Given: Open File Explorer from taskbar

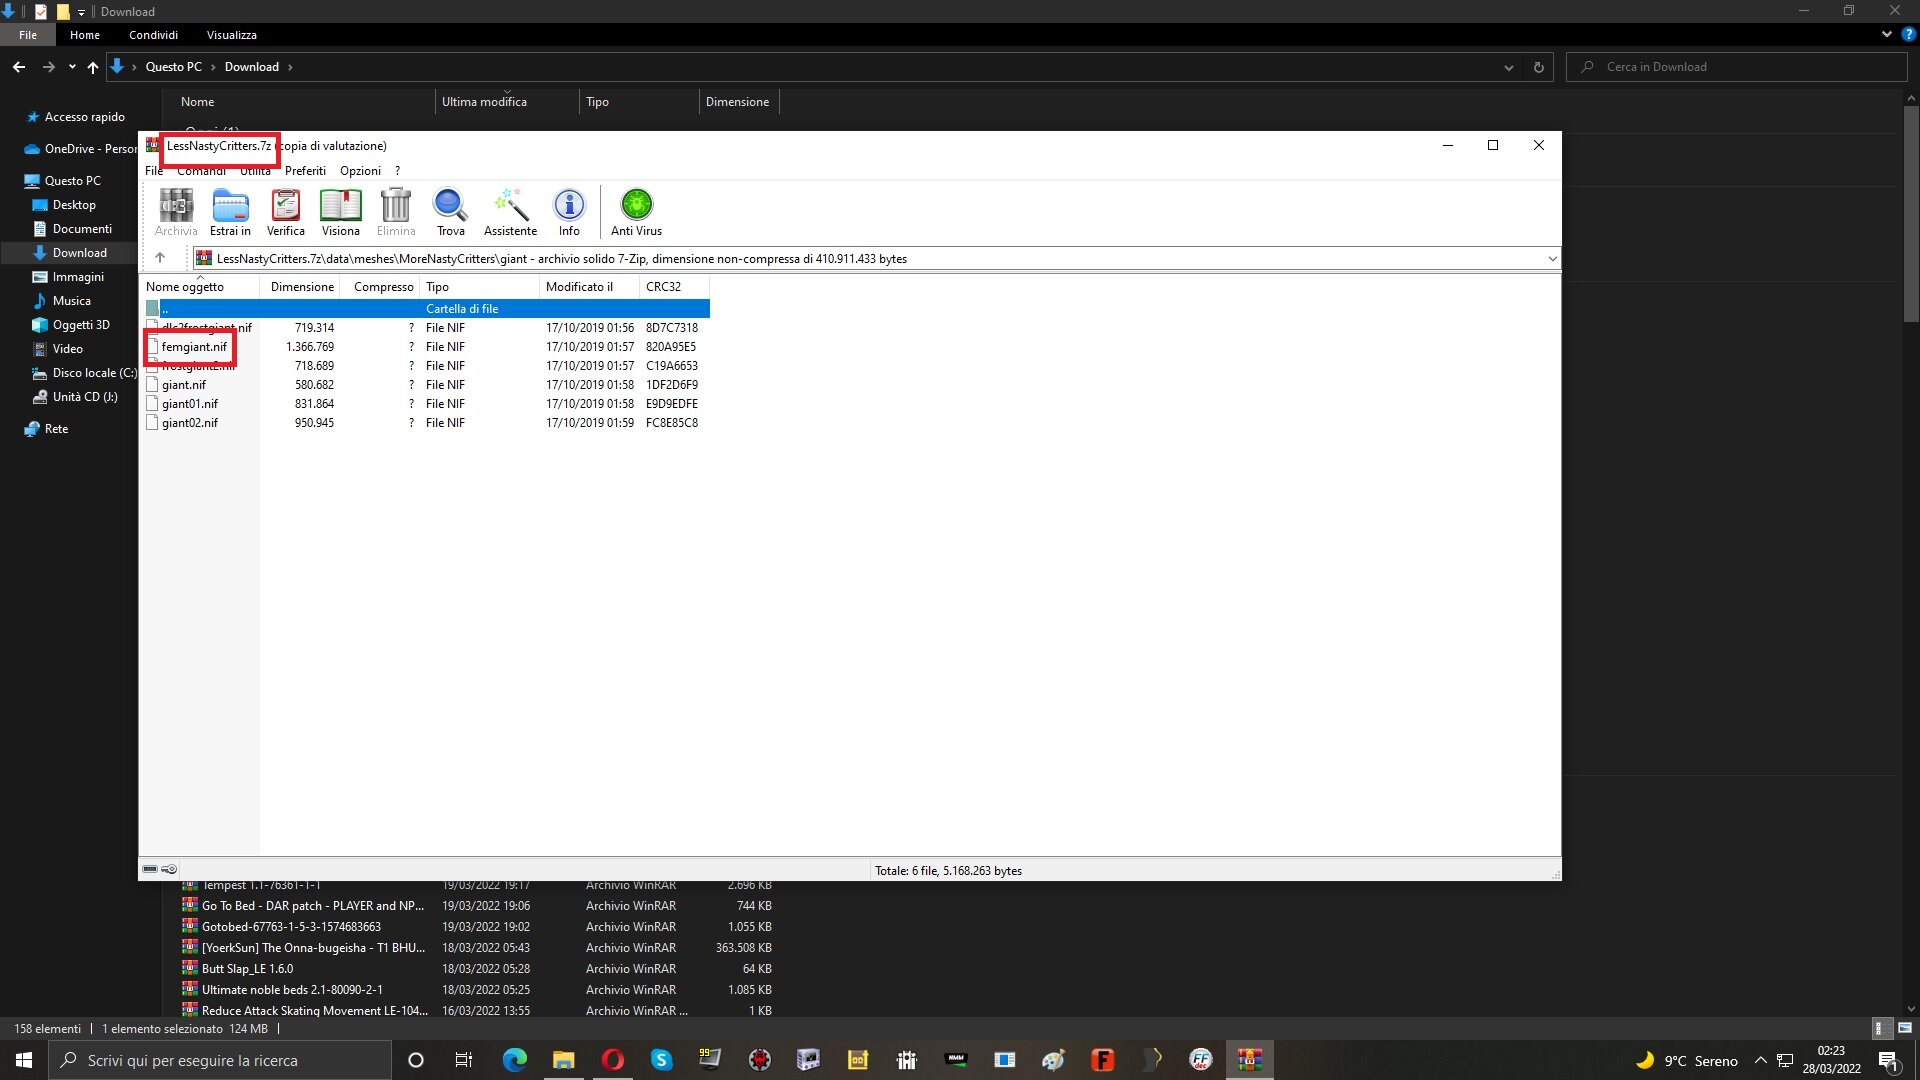Looking at the screenshot, I should coord(563,1060).
